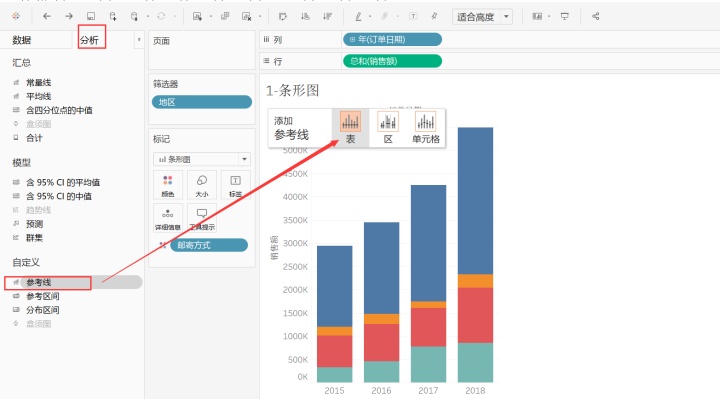The width and height of the screenshot is (720, 399).
Task: Click the duplicate sheet icon
Action: pyautogui.click(x=225, y=16)
